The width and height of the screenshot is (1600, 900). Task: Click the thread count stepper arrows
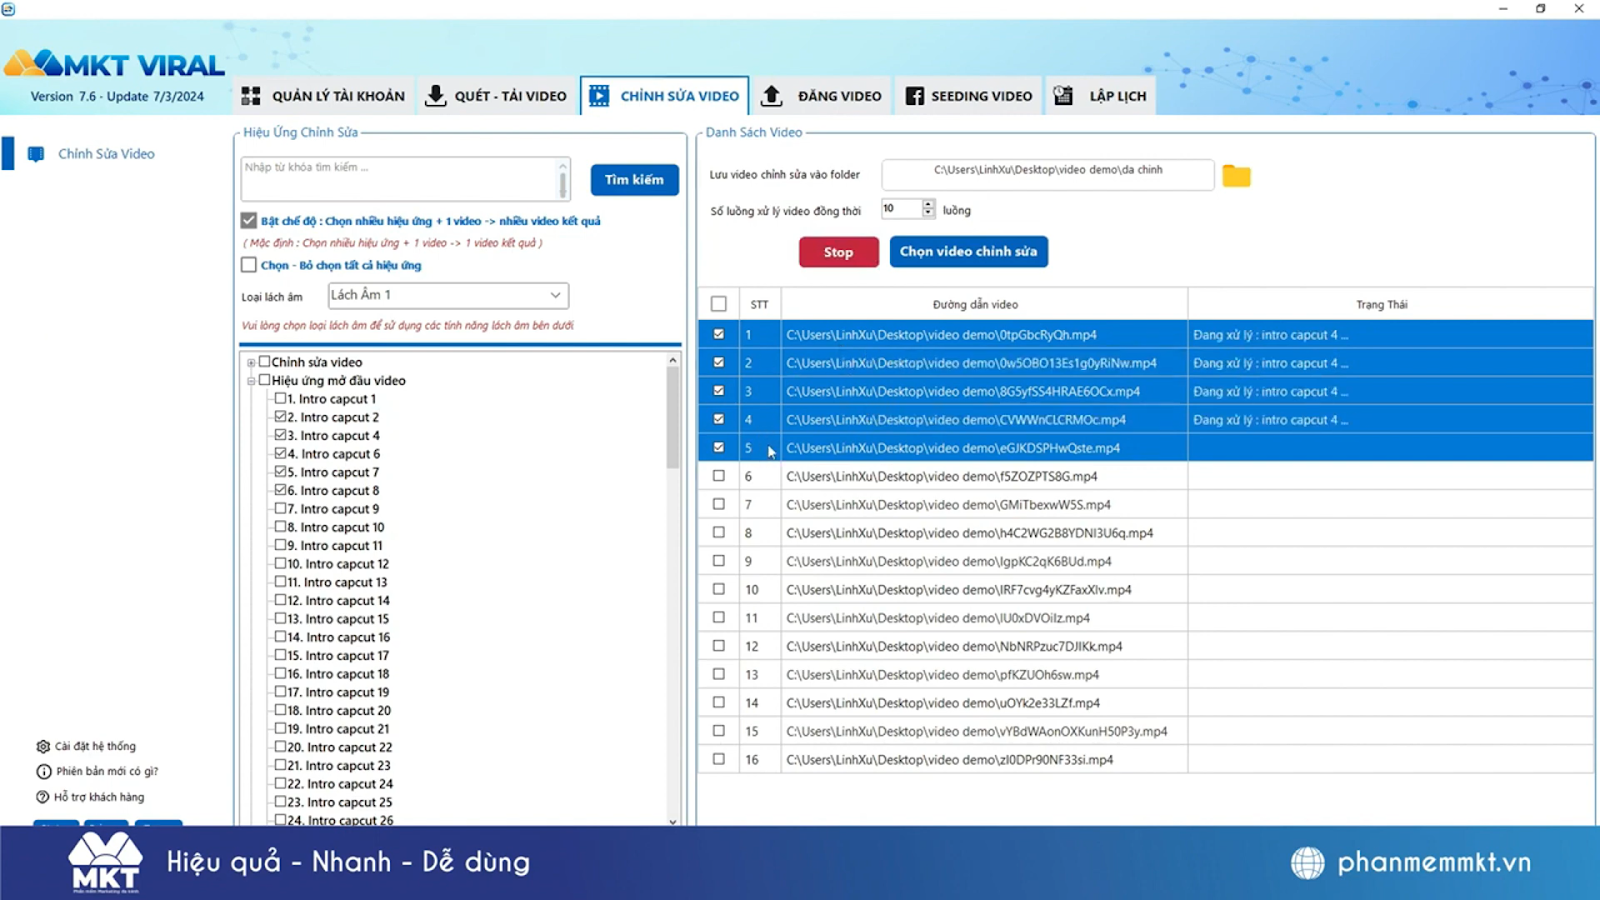click(x=928, y=208)
